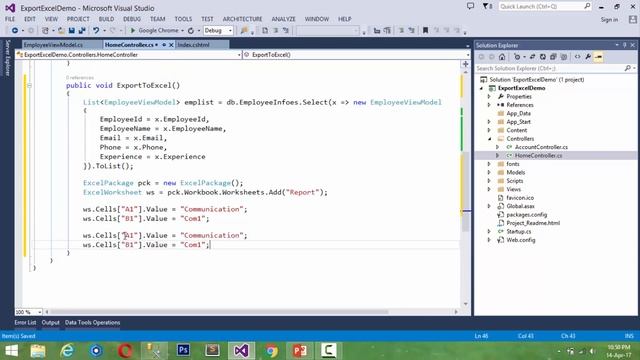The image size is (640, 360).
Task: Click Collapse All in Solution Explorer
Action: [553, 57]
